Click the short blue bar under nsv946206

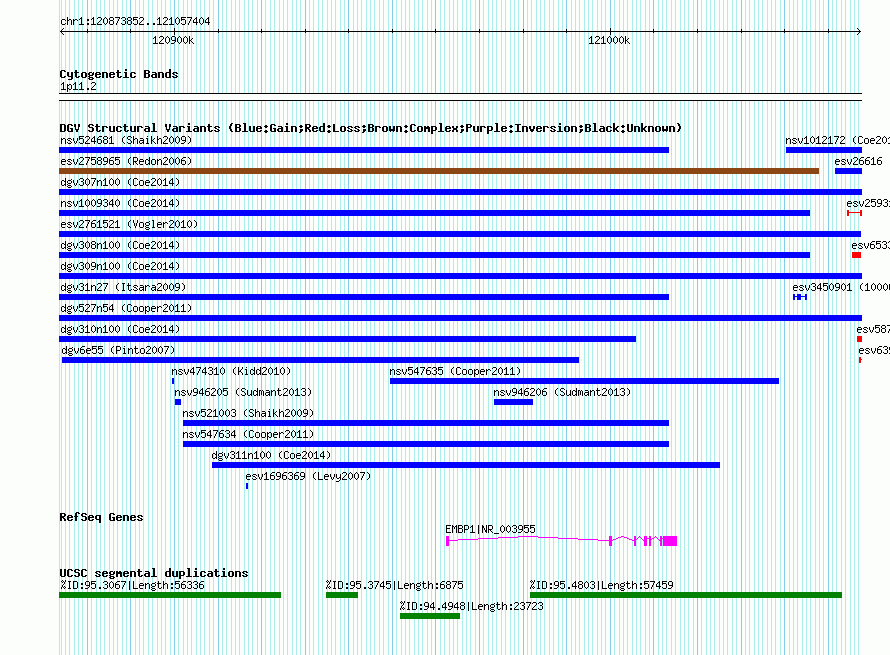tap(513, 402)
